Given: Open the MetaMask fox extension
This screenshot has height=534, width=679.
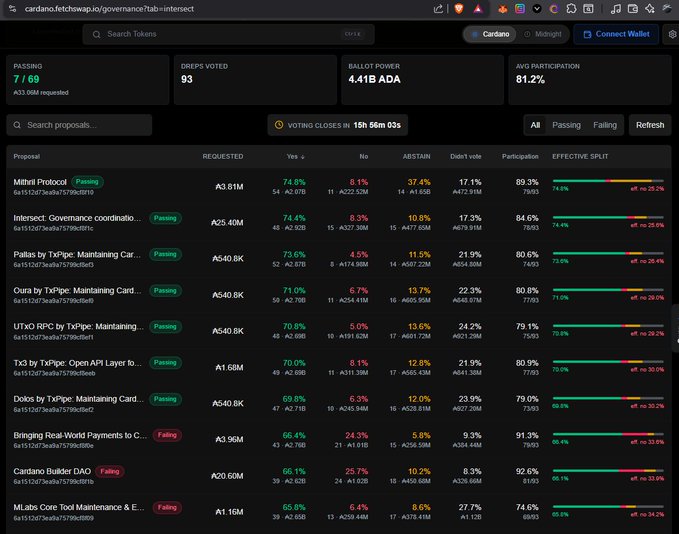Looking at the screenshot, I should tap(502, 9).
